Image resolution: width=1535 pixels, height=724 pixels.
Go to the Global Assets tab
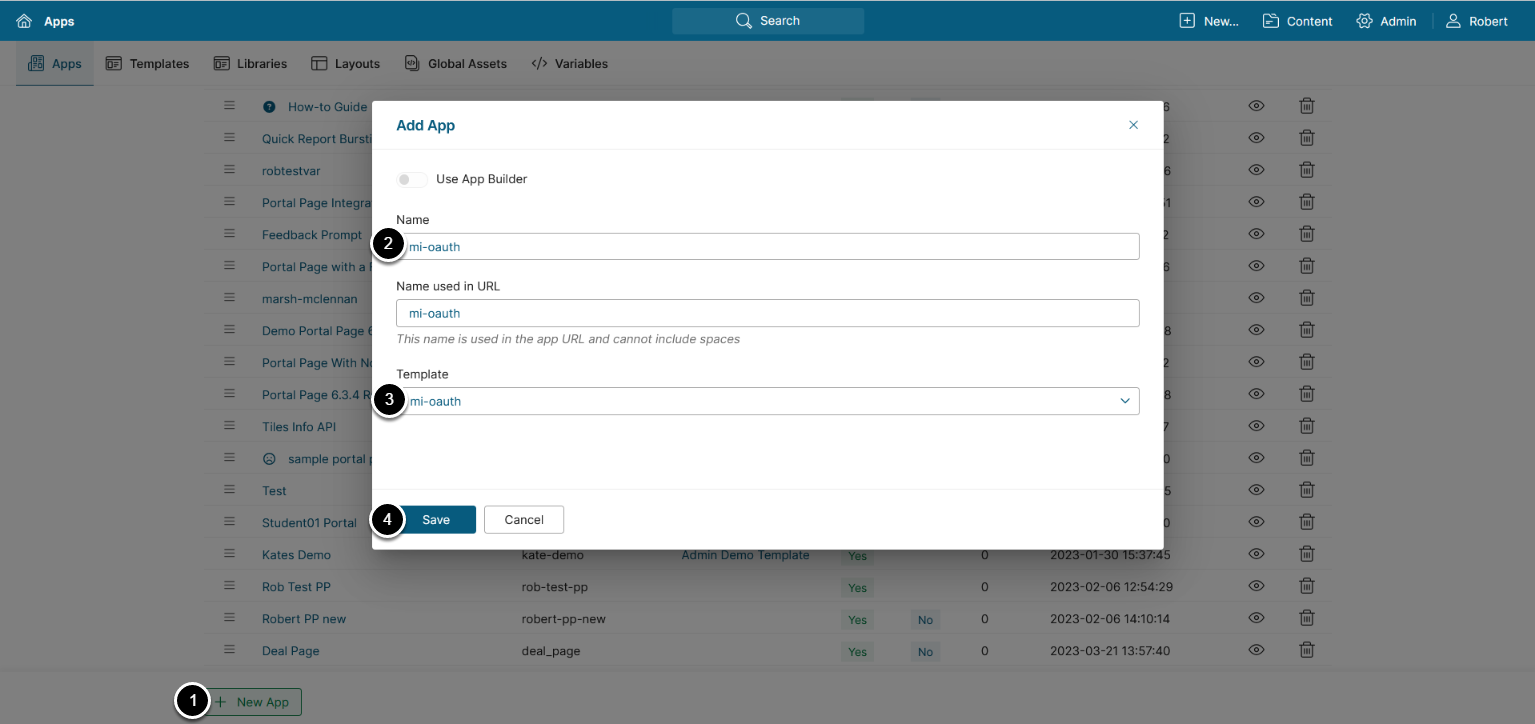(455, 63)
